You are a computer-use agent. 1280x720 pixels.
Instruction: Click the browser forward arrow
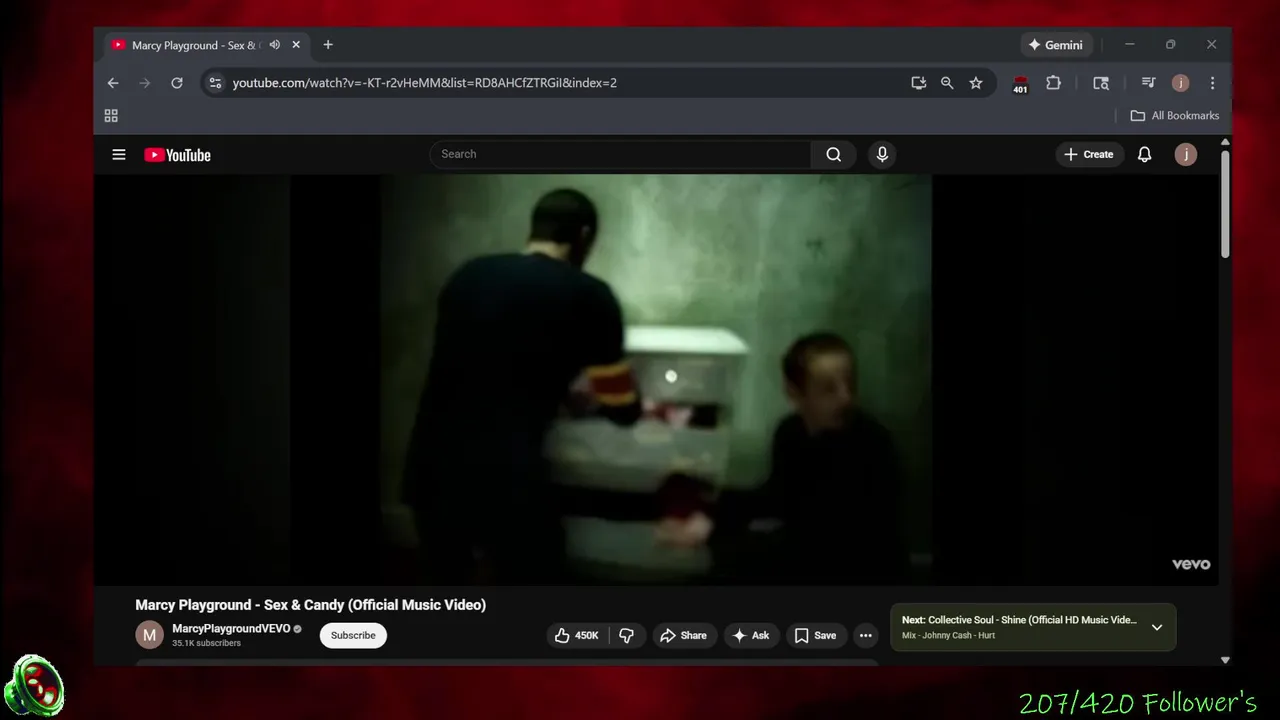tap(145, 83)
